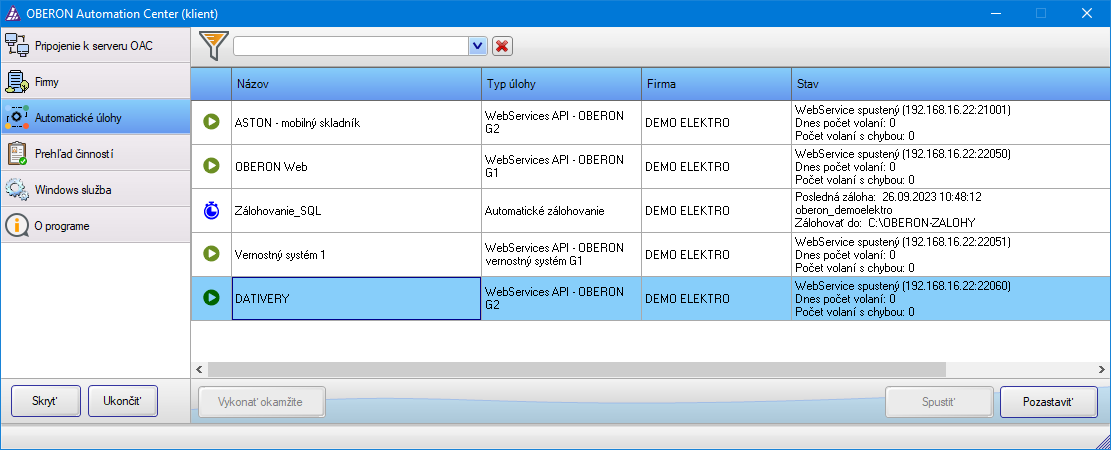The image size is (1111, 450).
Task: Click the play status icon of OBERON Web row
Action: [211, 166]
